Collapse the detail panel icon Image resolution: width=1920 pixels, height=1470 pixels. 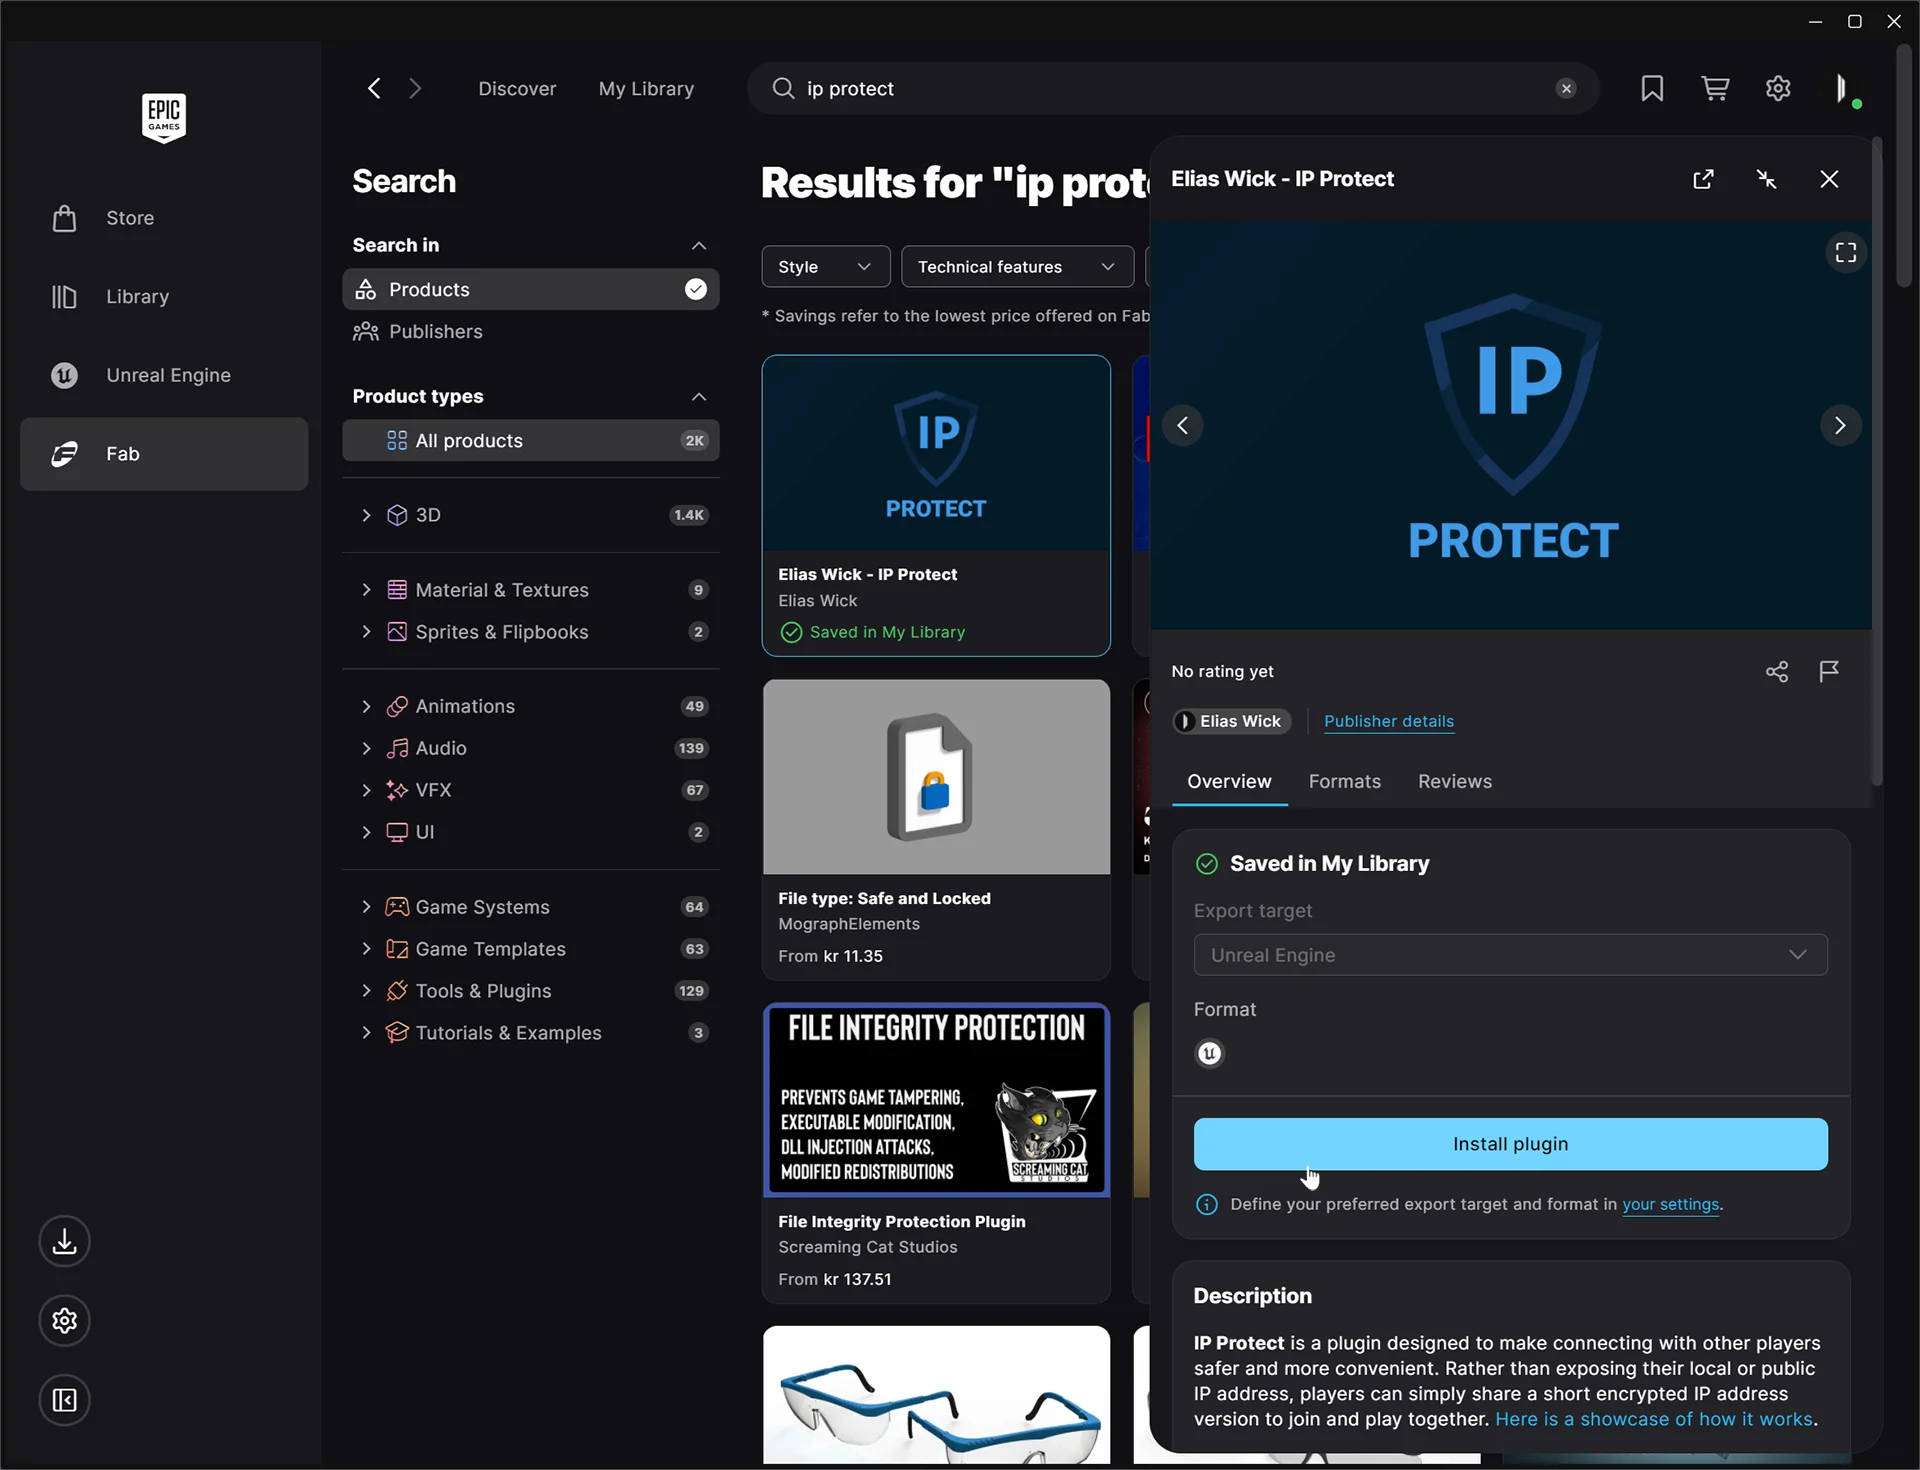[1767, 179]
